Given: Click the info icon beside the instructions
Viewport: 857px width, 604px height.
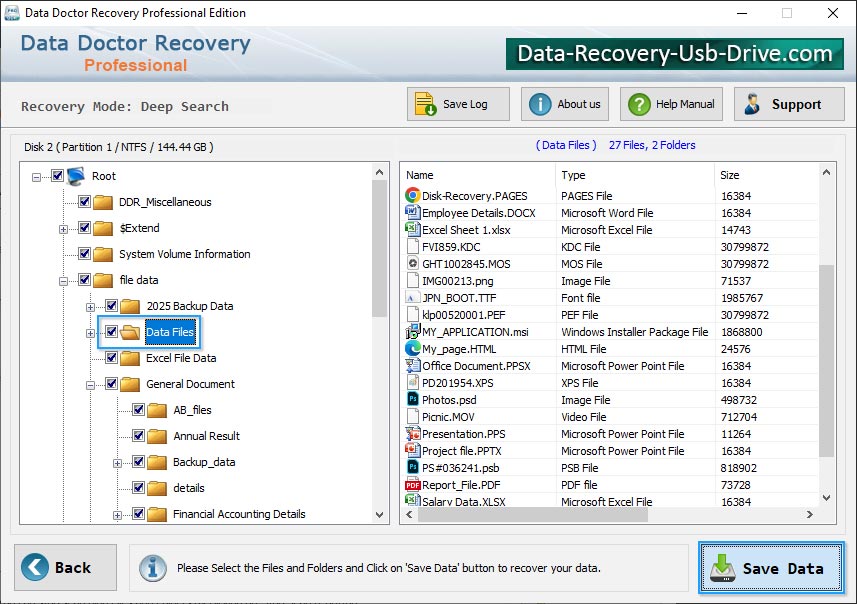Looking at the screenshot, I should (153, 568).
